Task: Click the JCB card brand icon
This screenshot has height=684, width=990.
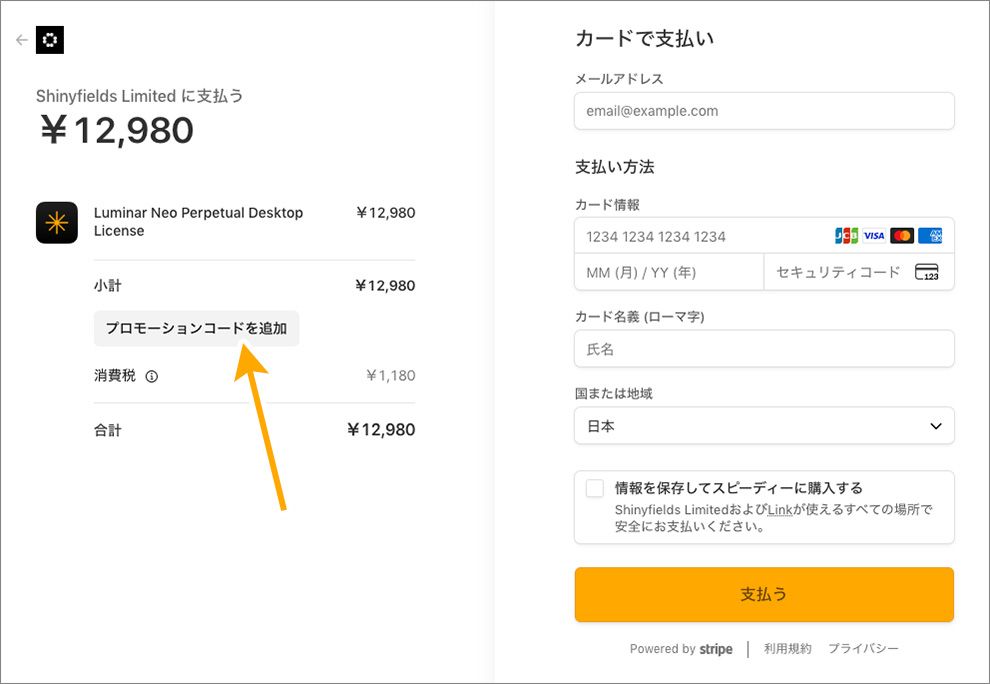Action: [x=846, y=236]
